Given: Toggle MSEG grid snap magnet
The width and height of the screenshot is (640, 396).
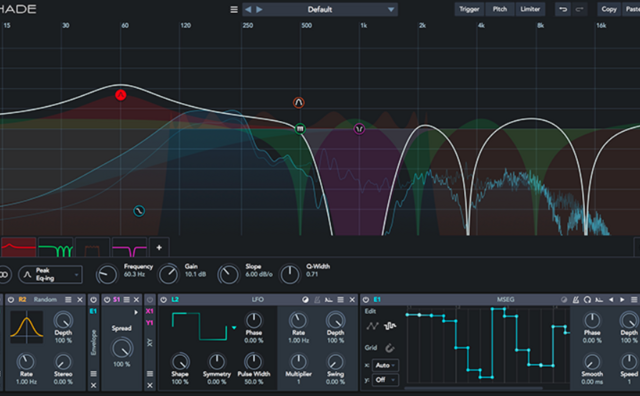Looking at the screenshot, I should pyautogui.click(x=390, y=348).
